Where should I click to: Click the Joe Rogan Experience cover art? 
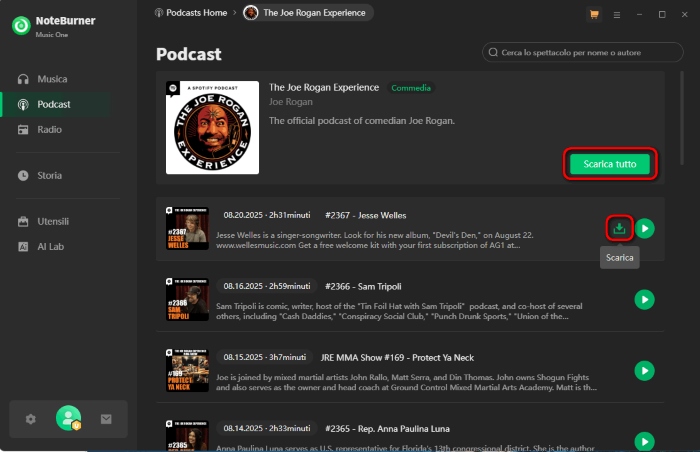tap(212, 127)
